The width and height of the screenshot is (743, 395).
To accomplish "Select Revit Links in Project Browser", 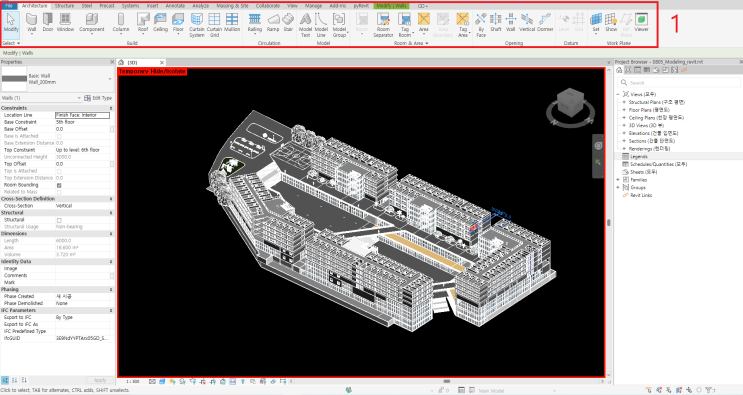I will tap(641, 195).
